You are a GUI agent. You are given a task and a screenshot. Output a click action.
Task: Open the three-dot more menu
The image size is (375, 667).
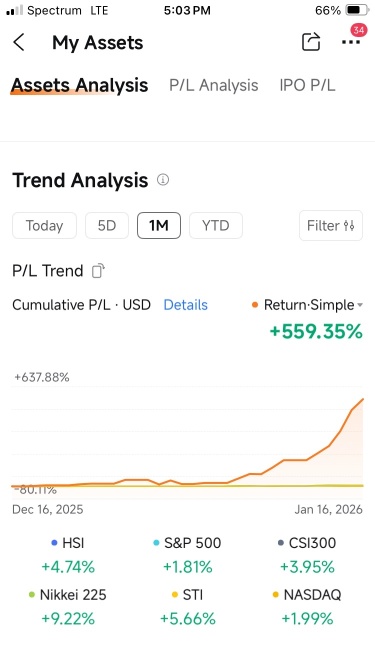pos(351,43)
